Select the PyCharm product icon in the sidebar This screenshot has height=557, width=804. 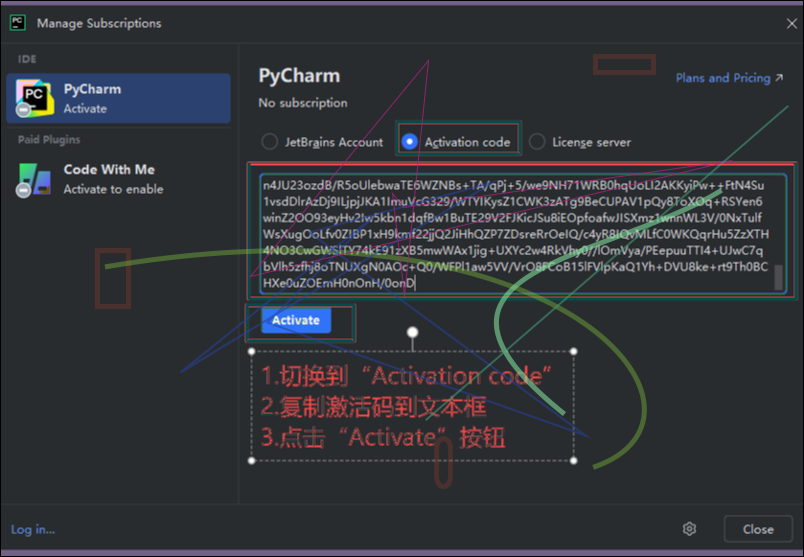tap(34, 98)
